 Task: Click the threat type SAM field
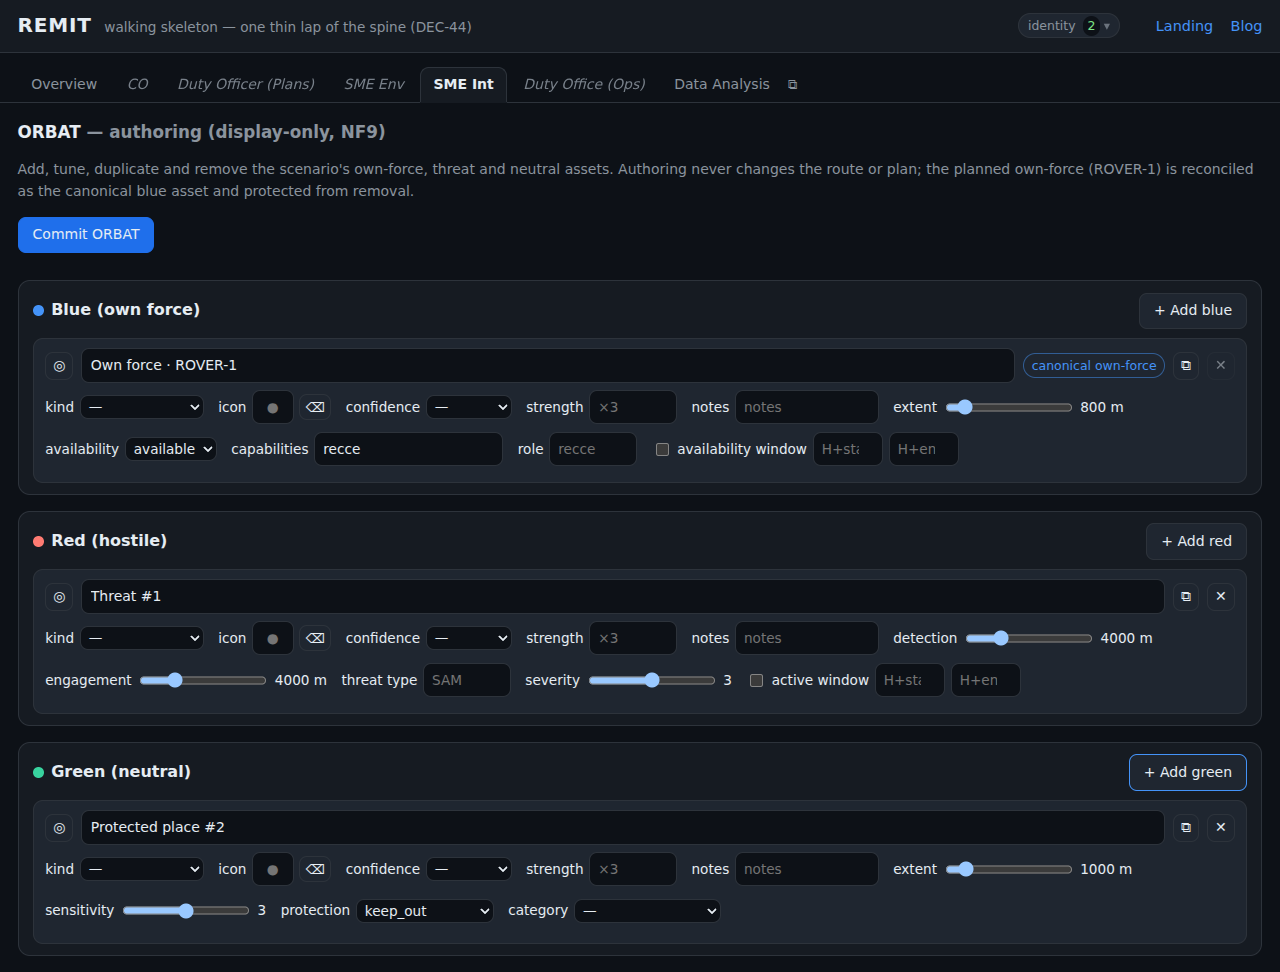tap(467, 681)
